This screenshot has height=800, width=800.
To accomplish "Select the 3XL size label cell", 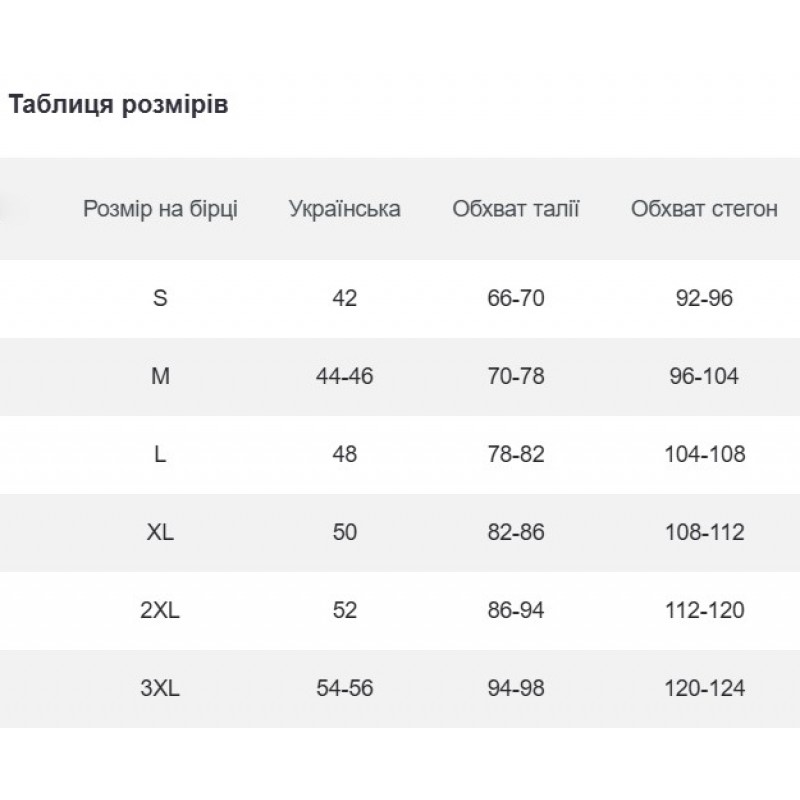I will [160, 688].
